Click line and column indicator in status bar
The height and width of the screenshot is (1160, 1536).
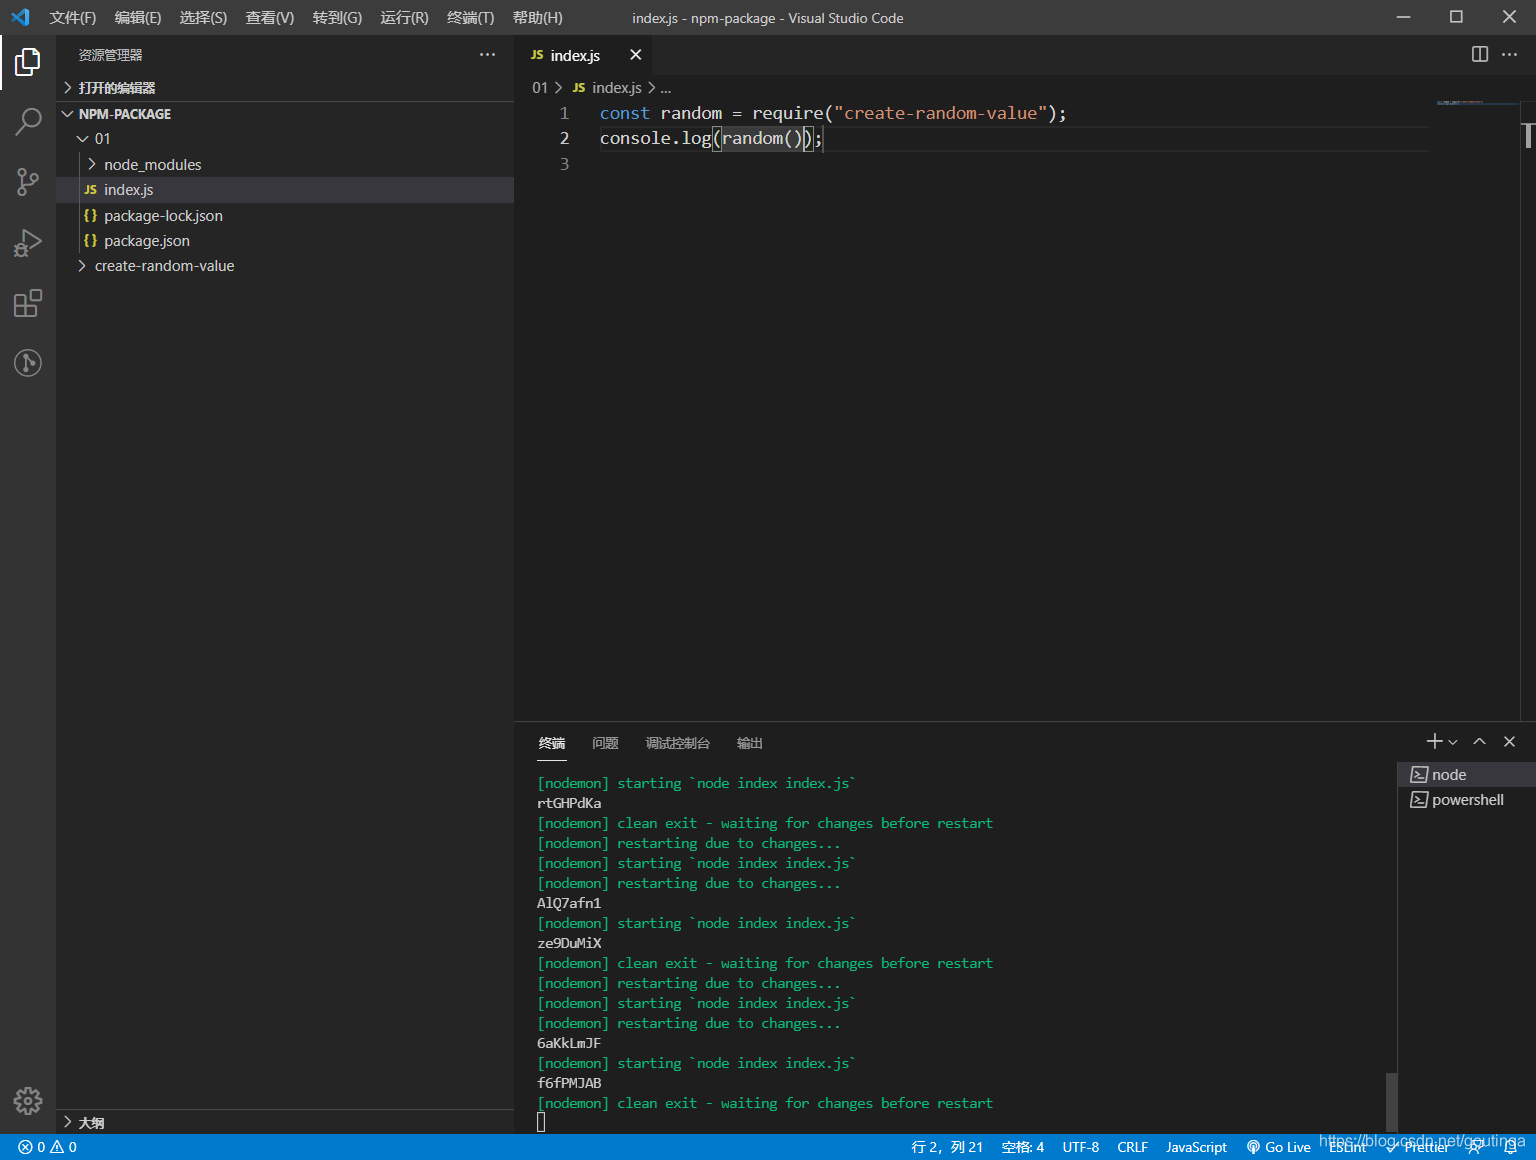click(947, 1147)
